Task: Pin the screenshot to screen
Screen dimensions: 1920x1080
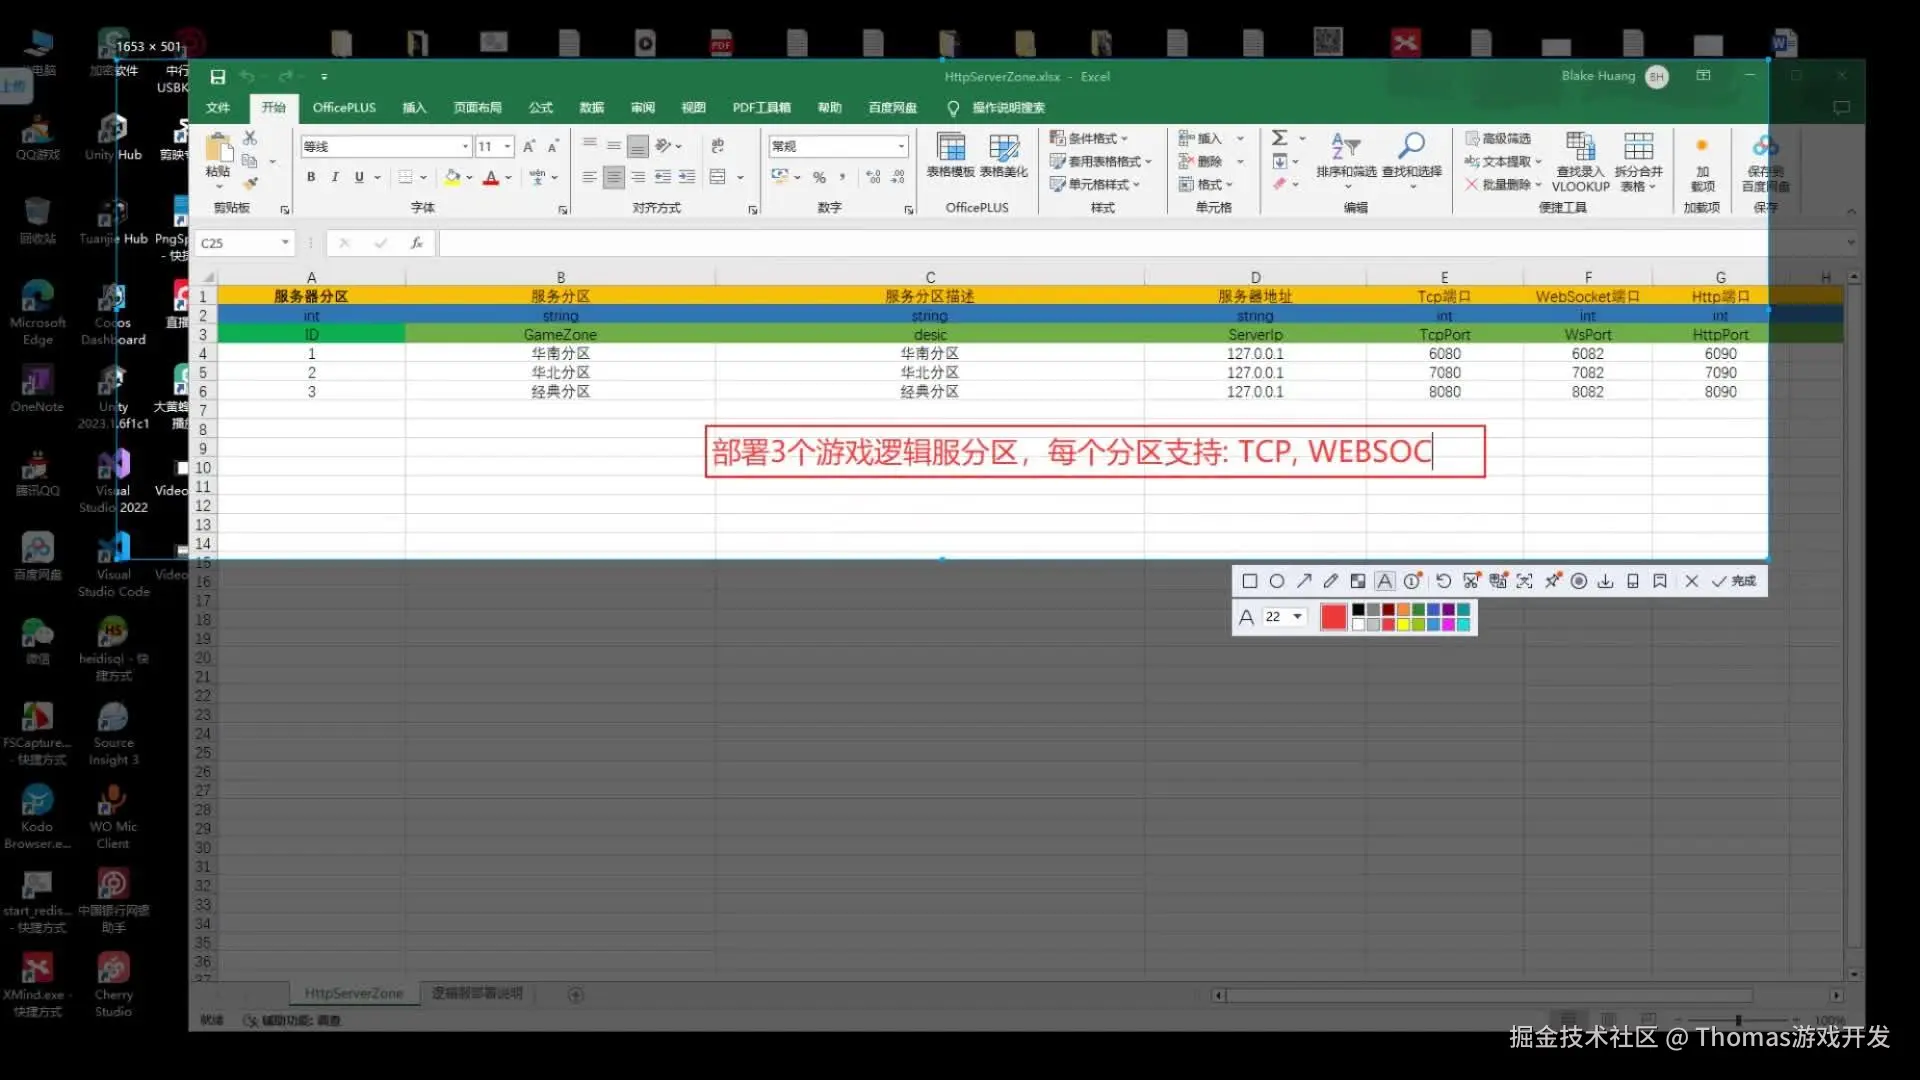Action: point(1552,581)
